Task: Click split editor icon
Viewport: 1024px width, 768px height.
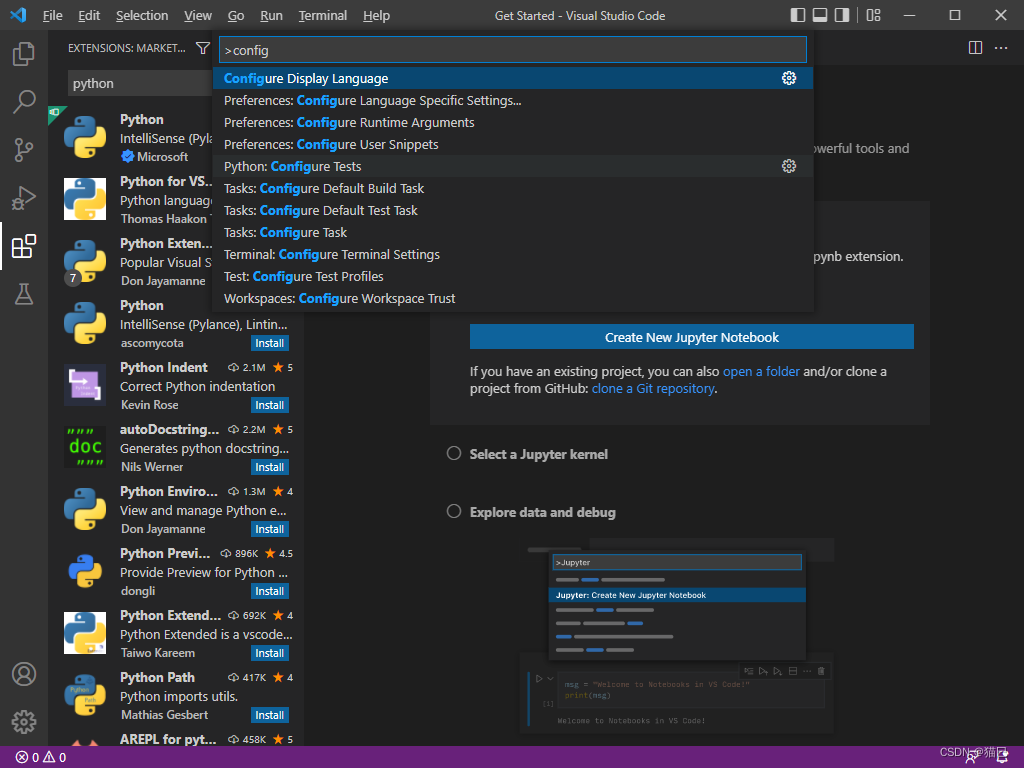Action: pos(975,48)
